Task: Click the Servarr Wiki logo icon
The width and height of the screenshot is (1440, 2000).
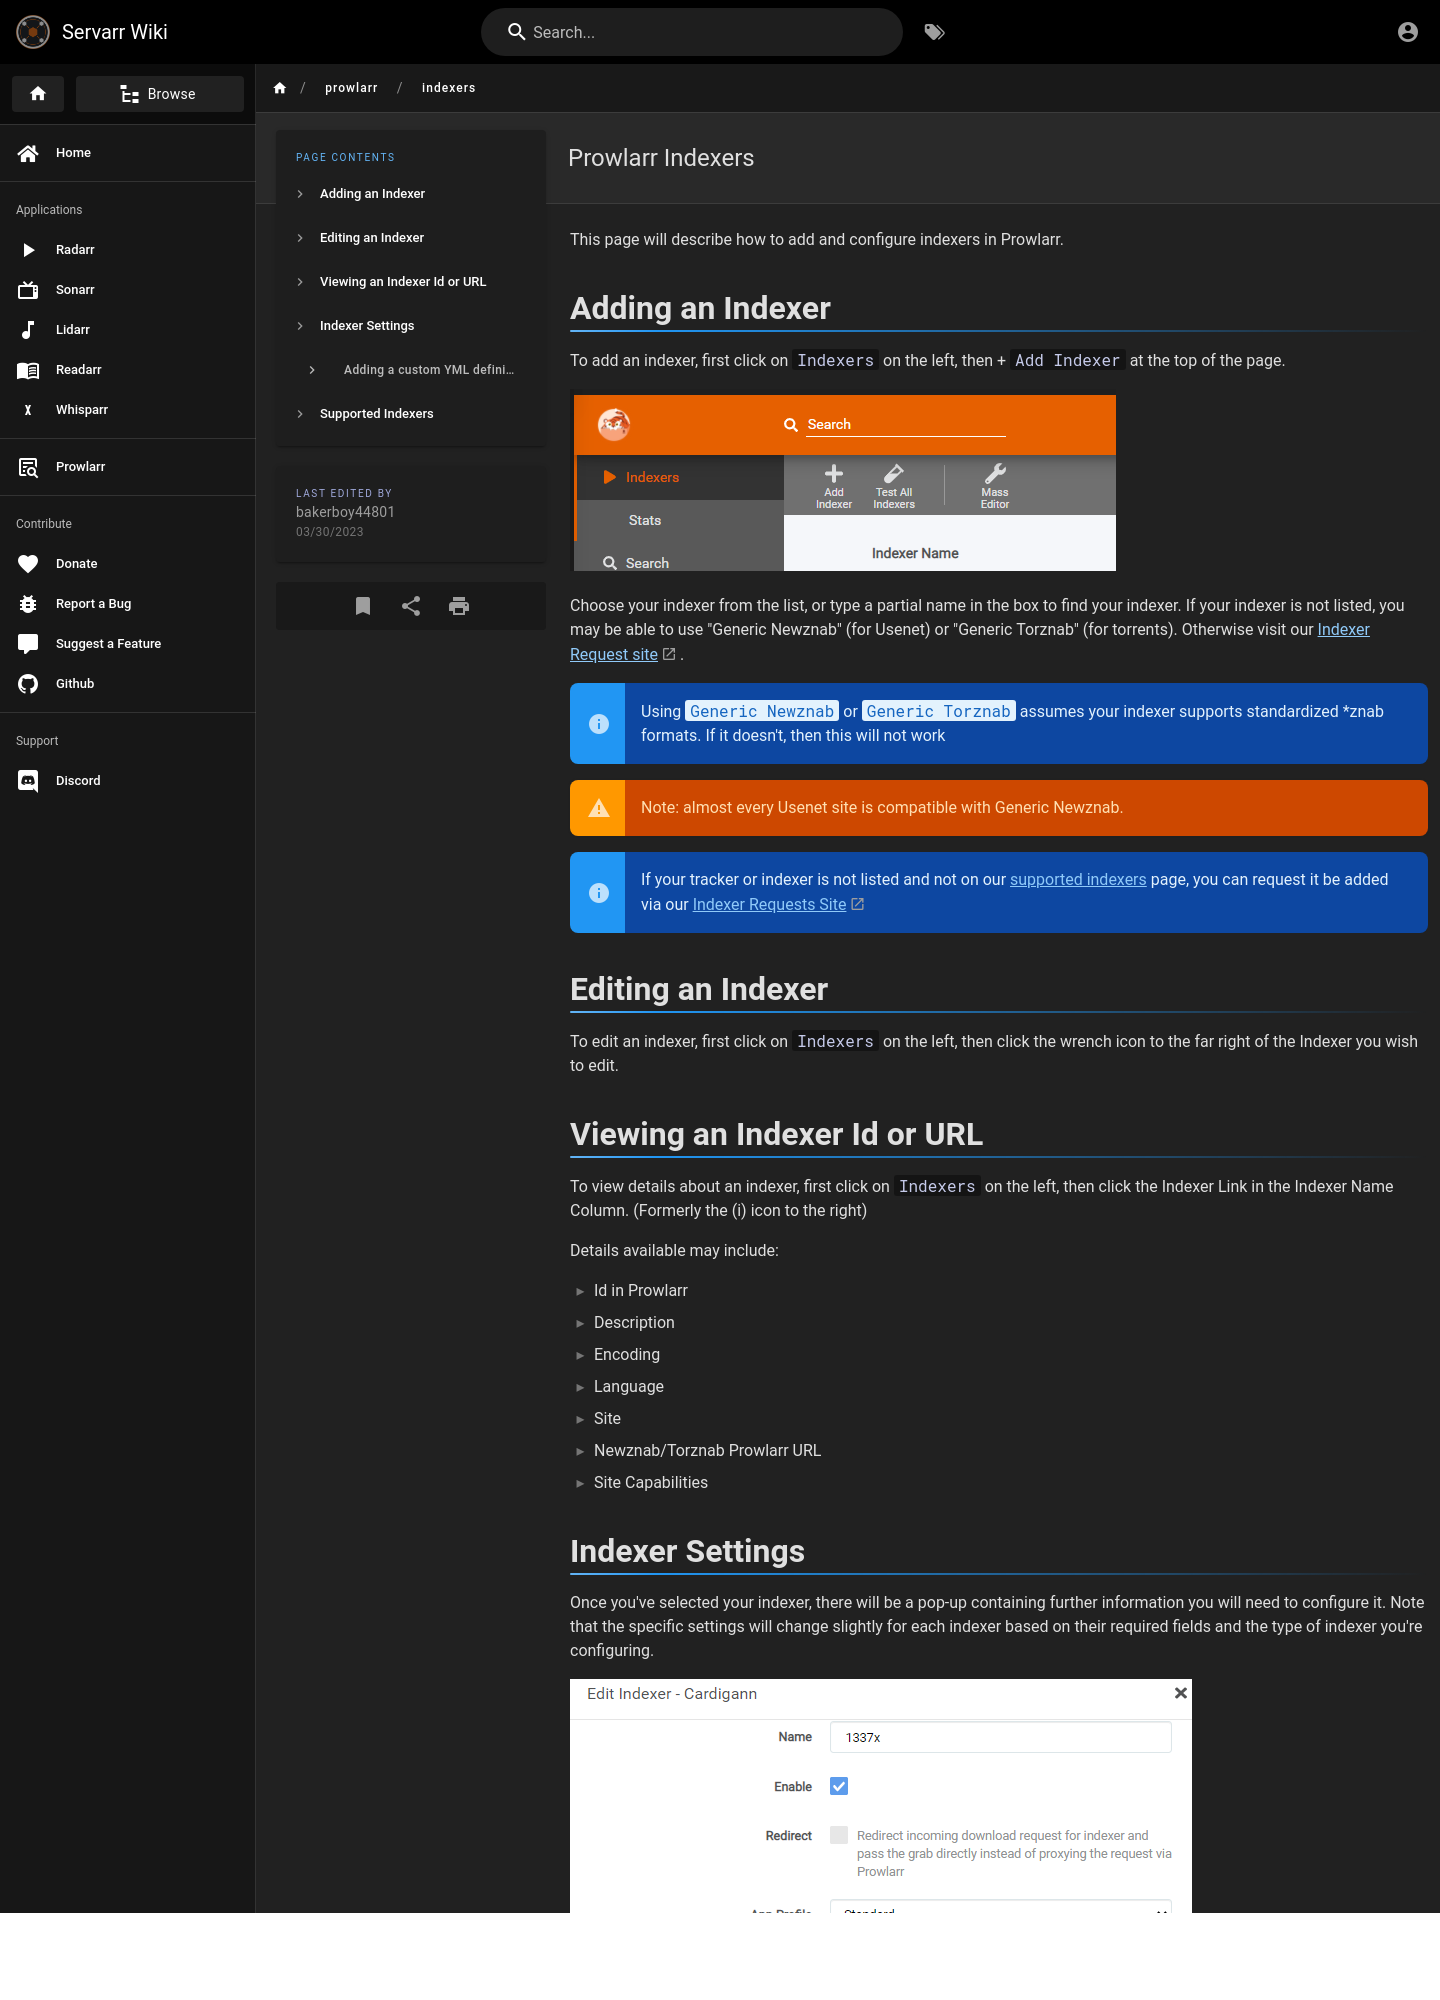Action: point(33,32)
